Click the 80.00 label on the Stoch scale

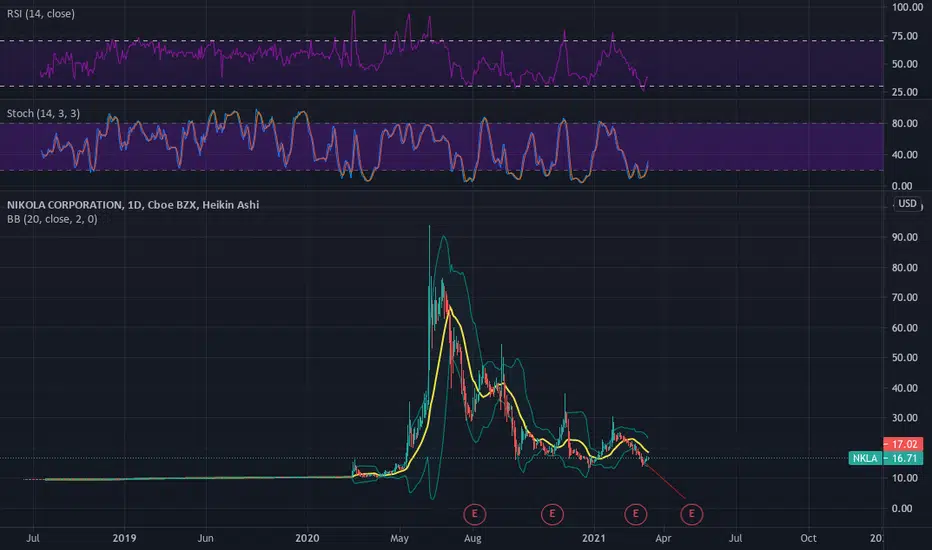pyautogui.click(x=905, y=124)
